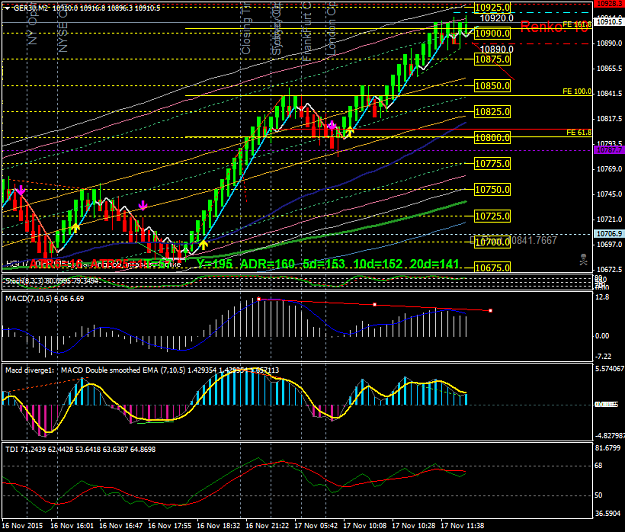Select the 10800.0 yellow price level box
The image size is (625, 532).
tap(493, 138)
